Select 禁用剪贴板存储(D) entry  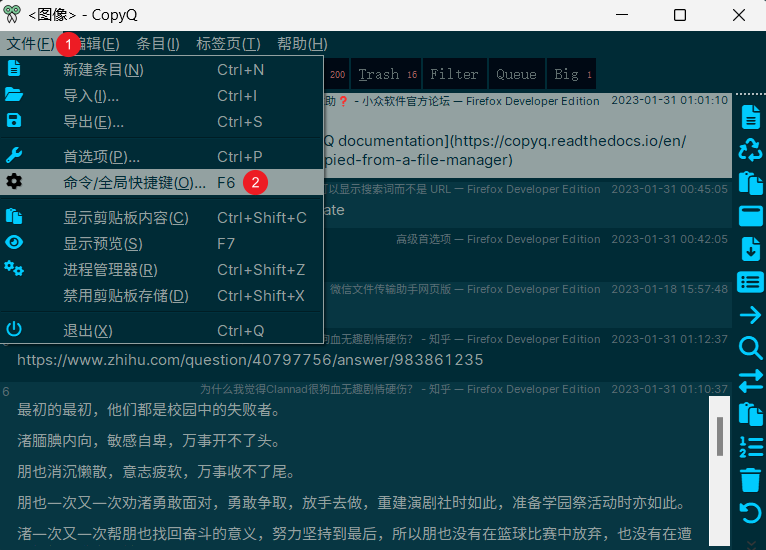pos(162,295)
